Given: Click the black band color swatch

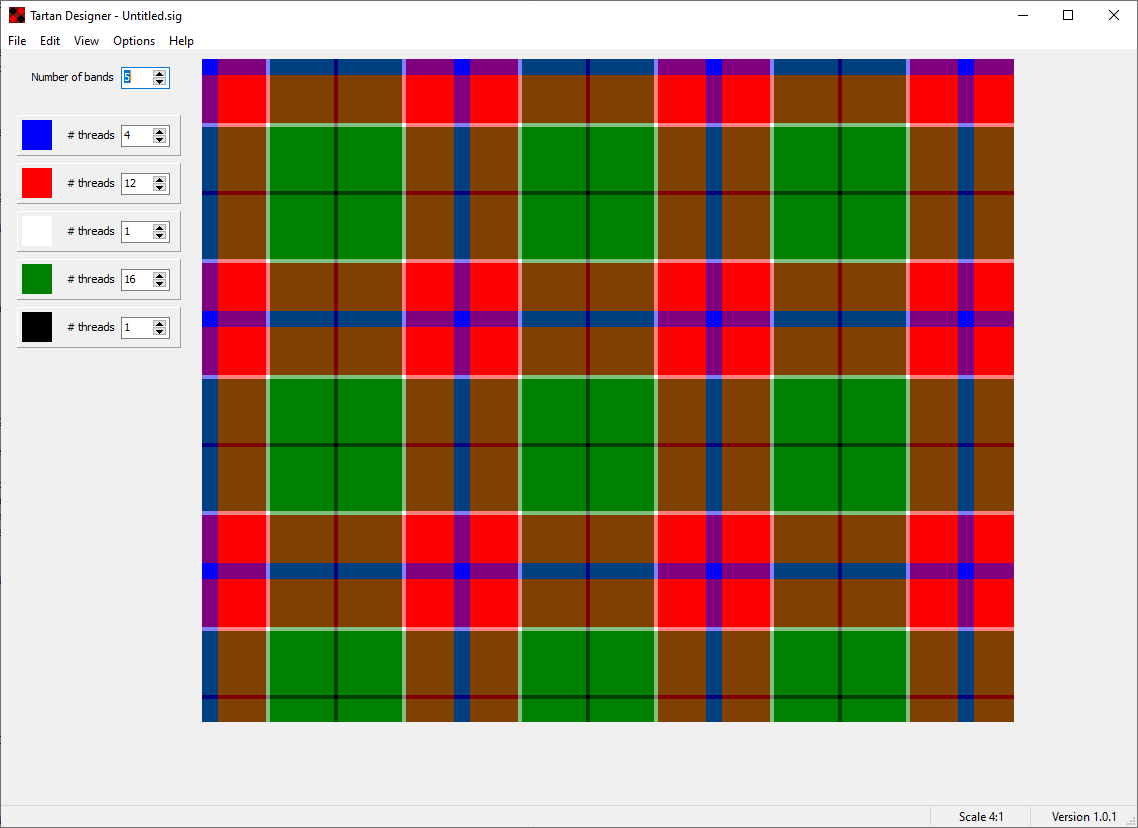Looking at the screenshot, I should (37, 327).
